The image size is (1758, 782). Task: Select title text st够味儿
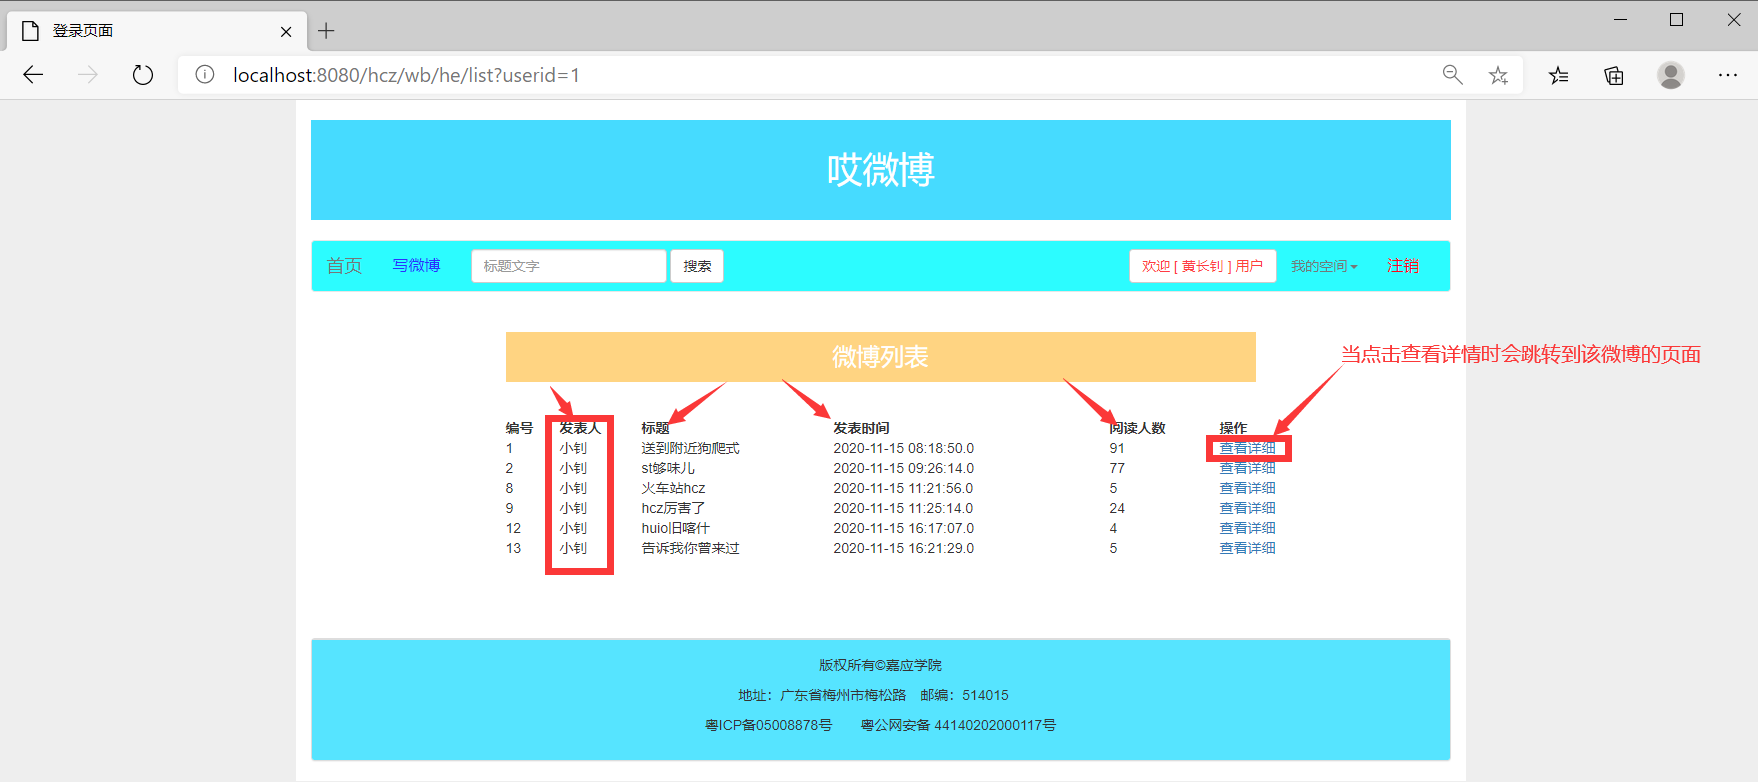[x=668, y=468]
